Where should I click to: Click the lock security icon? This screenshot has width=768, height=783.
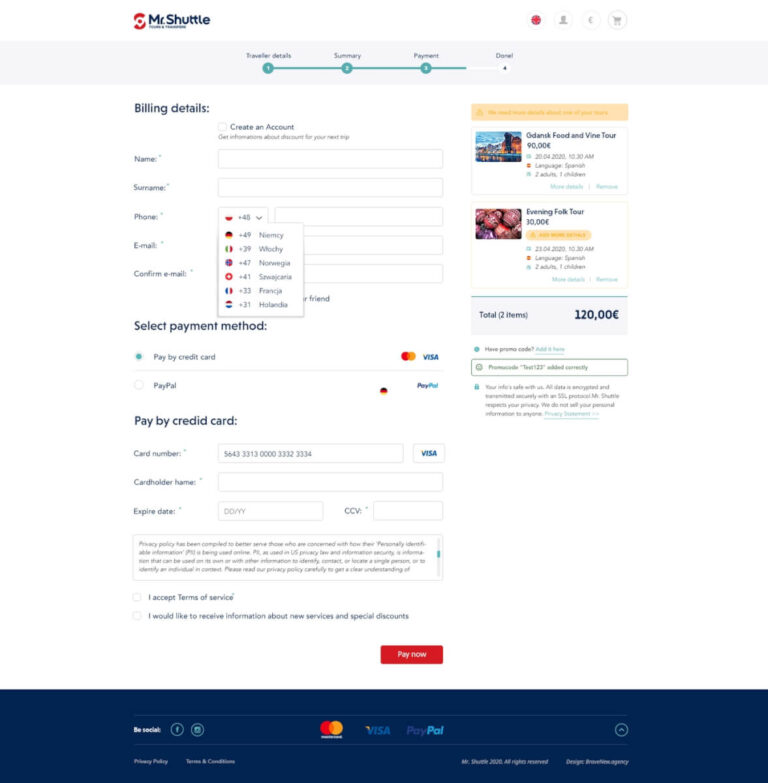click(x=476, y=387)
